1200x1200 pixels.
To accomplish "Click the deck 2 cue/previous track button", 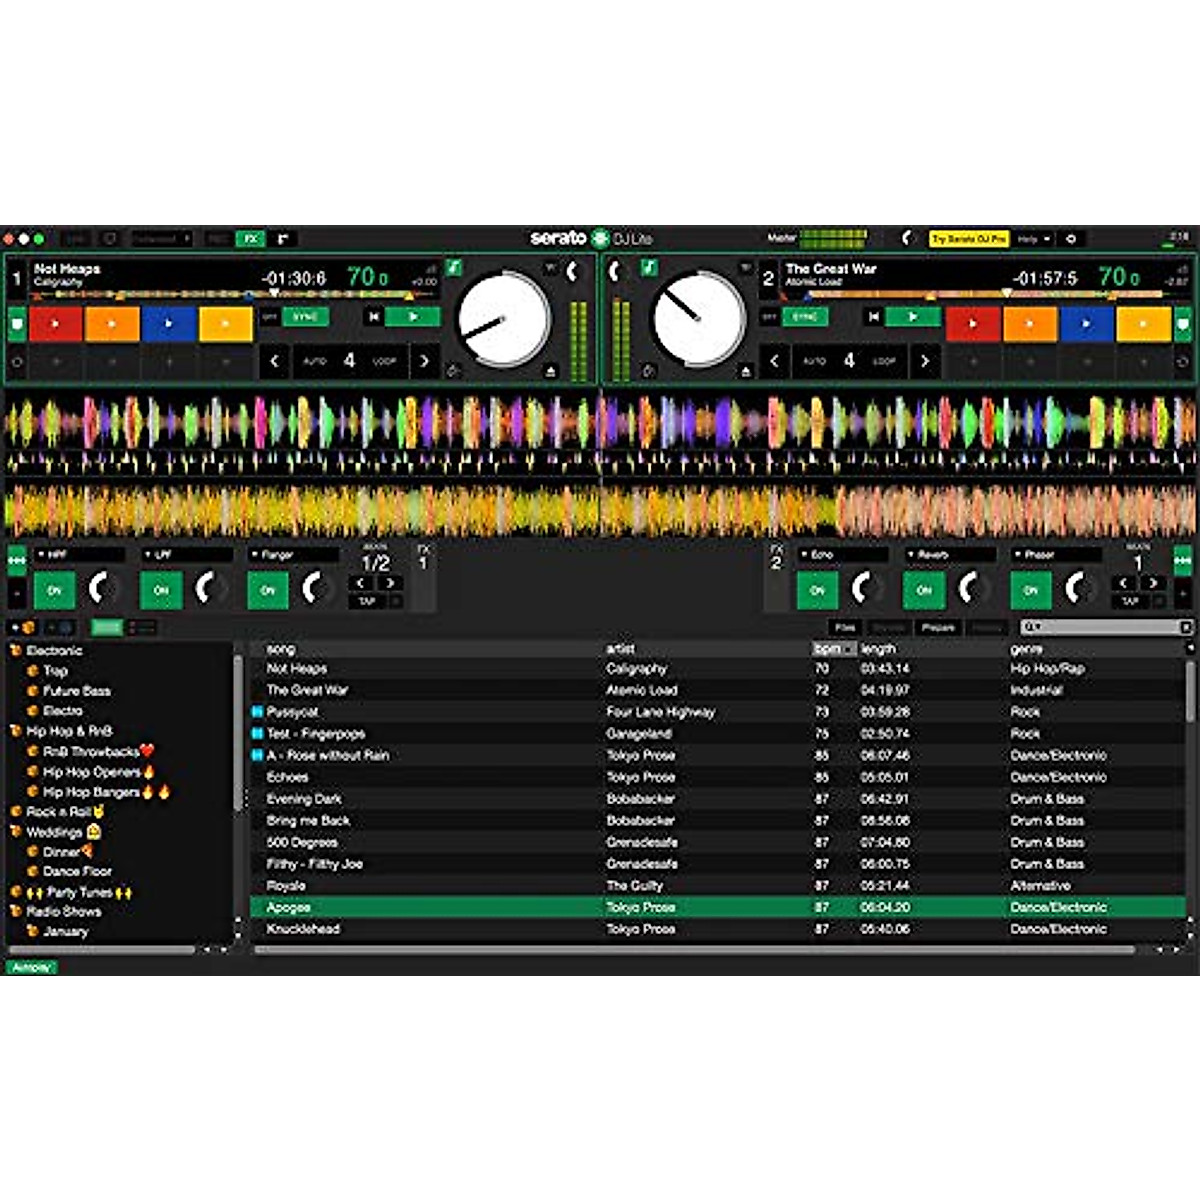I will [873, 317].
